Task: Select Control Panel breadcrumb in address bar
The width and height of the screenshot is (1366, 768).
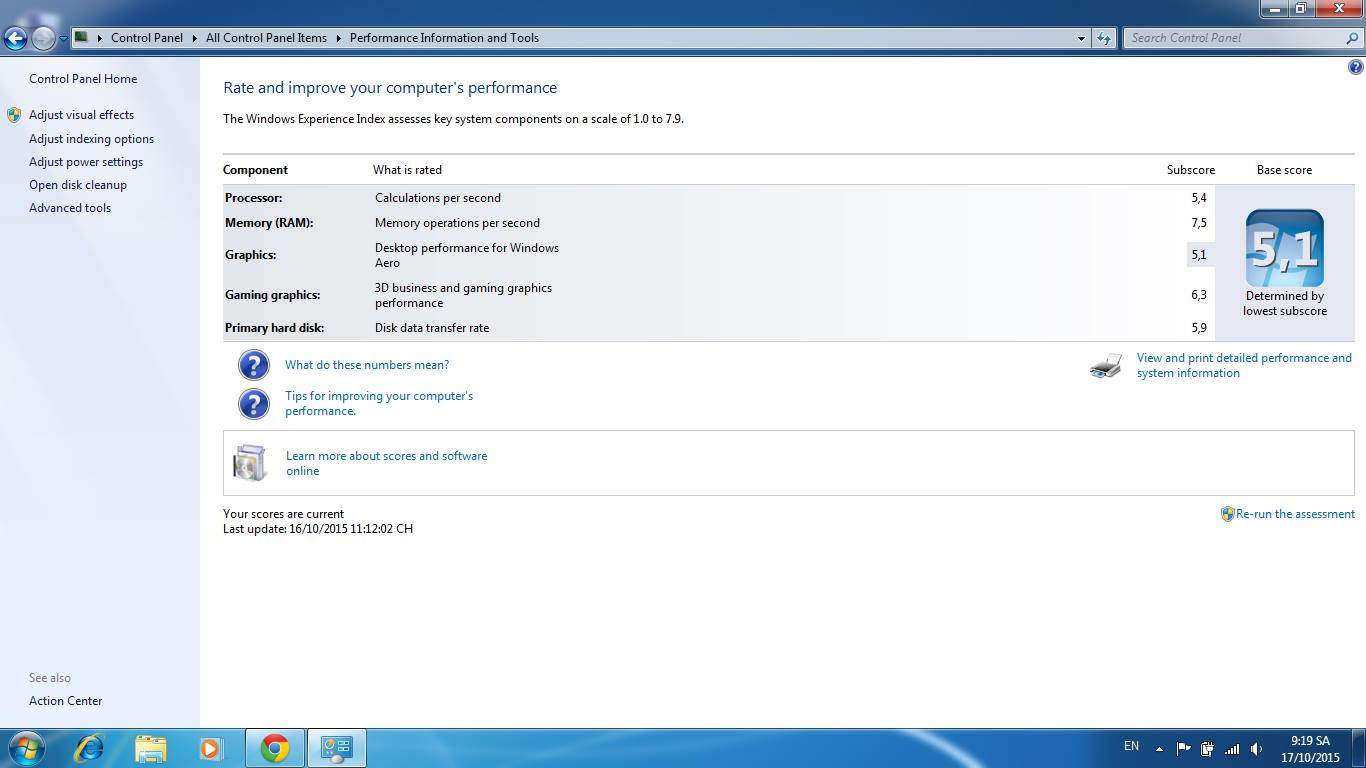Action: (x=146, y=38)
